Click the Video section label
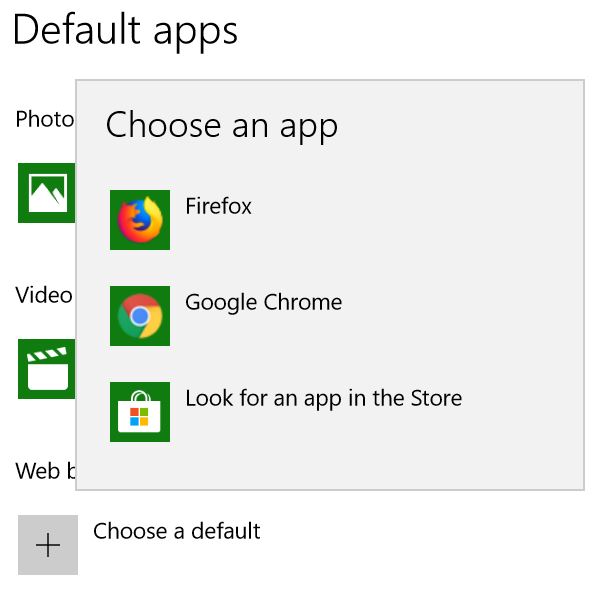The height and width of the screenshot is (611, 612). [x=44, y=295]
